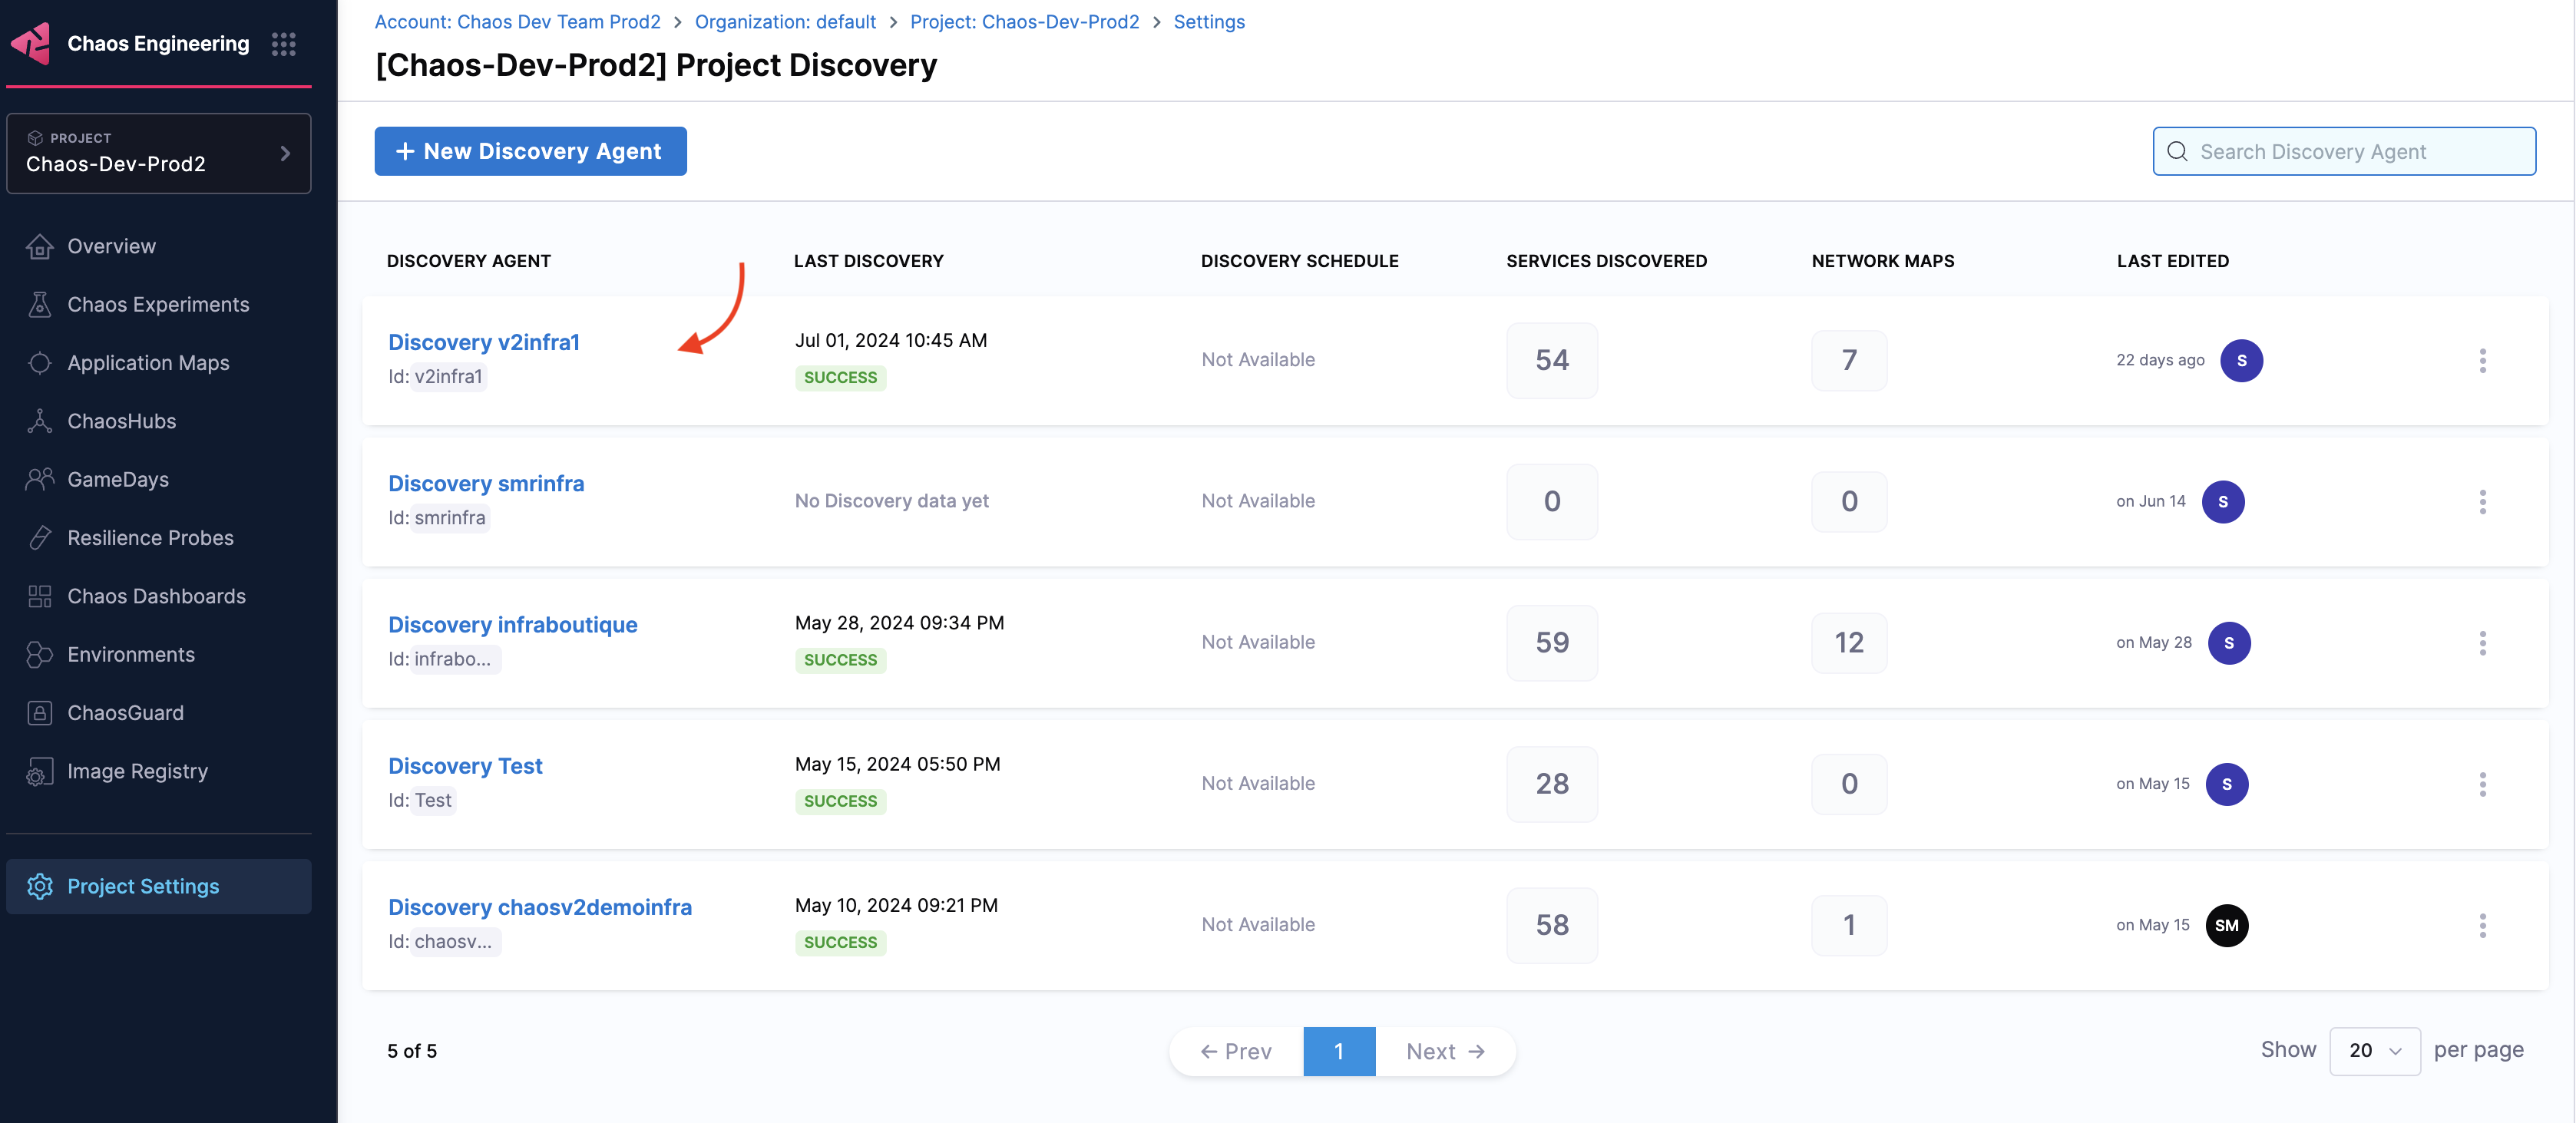Click the New Discovery Agent button

[530, 151]
